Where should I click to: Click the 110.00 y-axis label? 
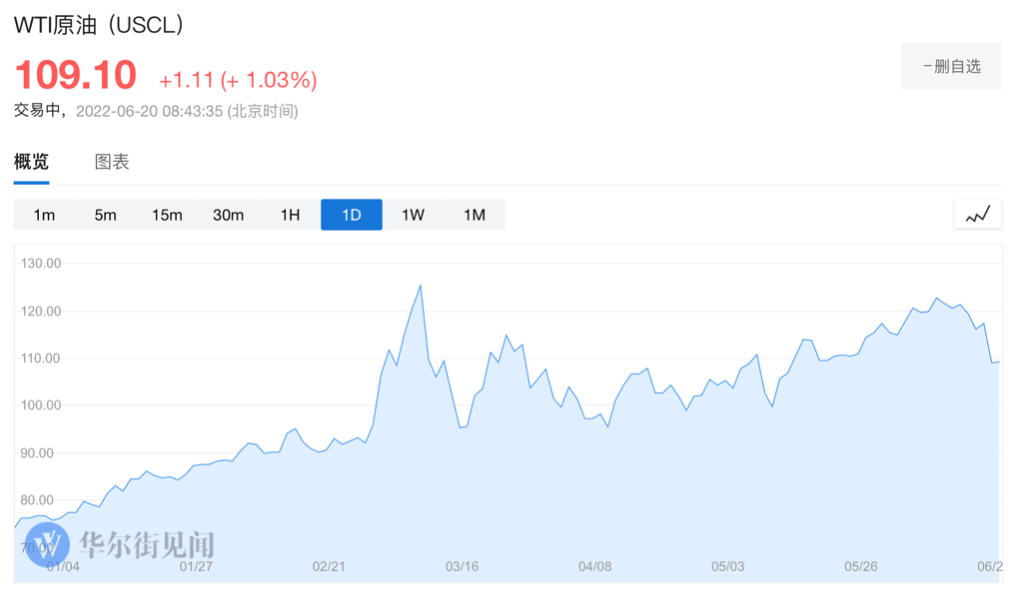[40, 358]
